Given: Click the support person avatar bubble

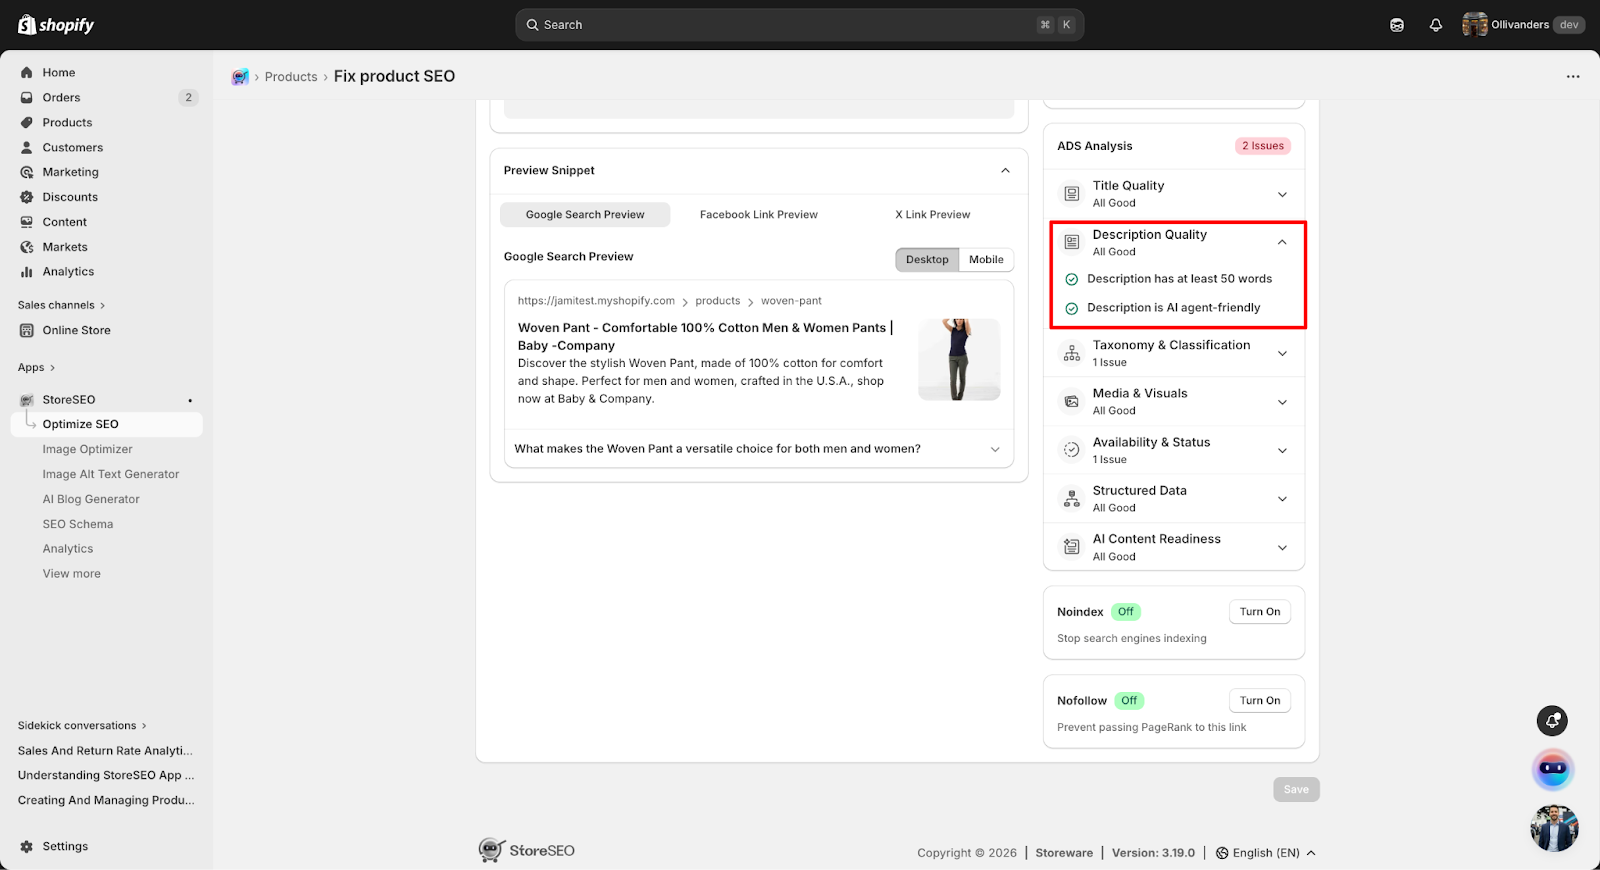Looking at the screenshot, I should coord(1554,828).
